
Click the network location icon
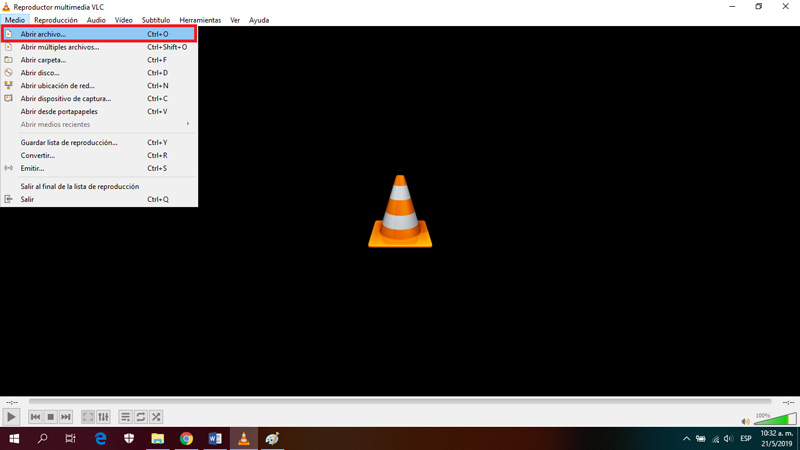coord(9,85)
